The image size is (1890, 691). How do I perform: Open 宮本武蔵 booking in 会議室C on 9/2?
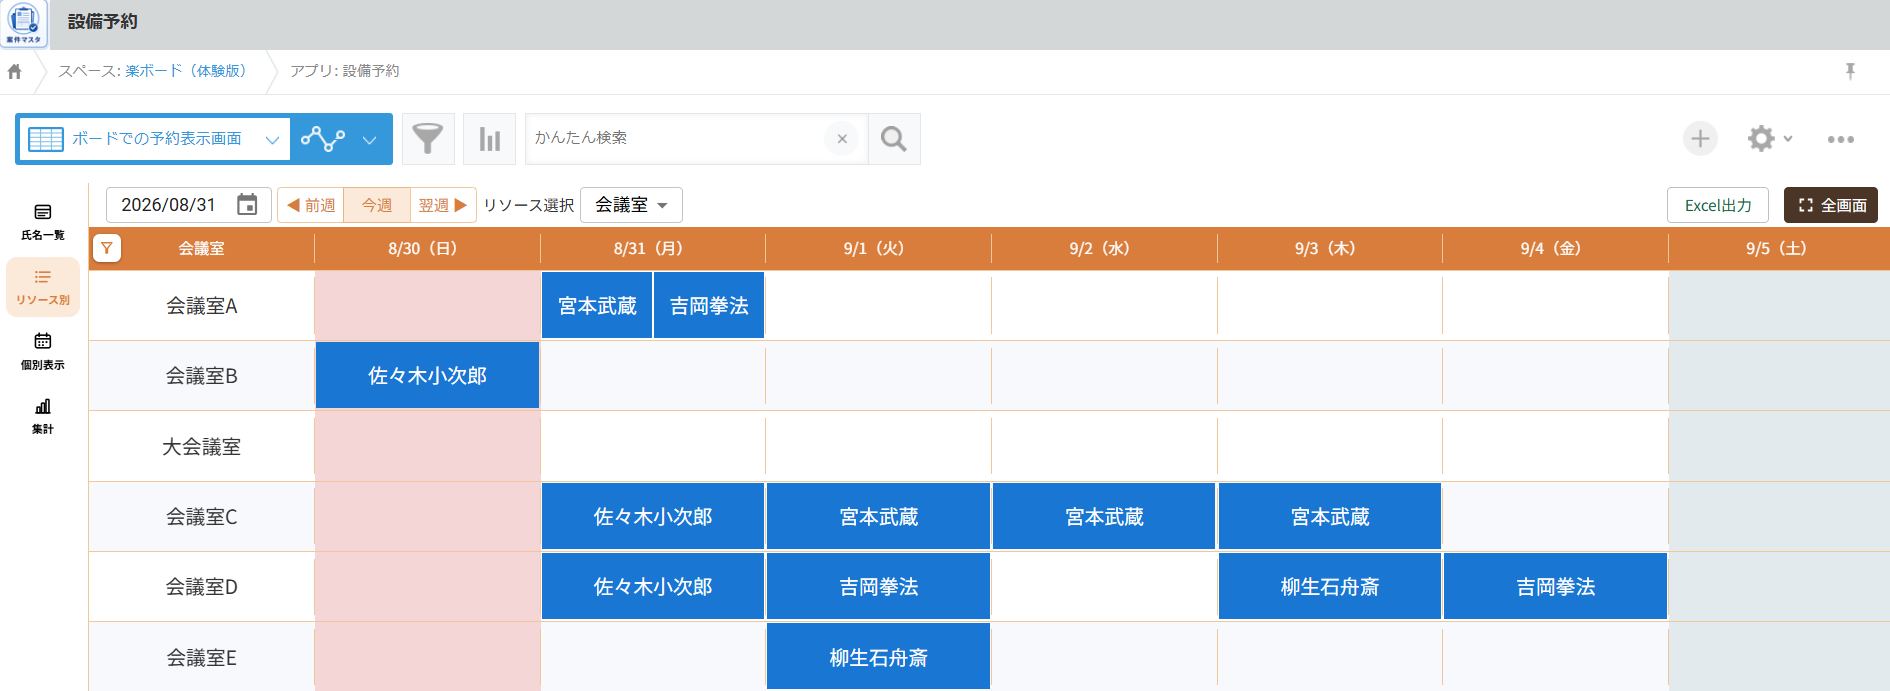pyautogui.click(x=1104, y=517)
